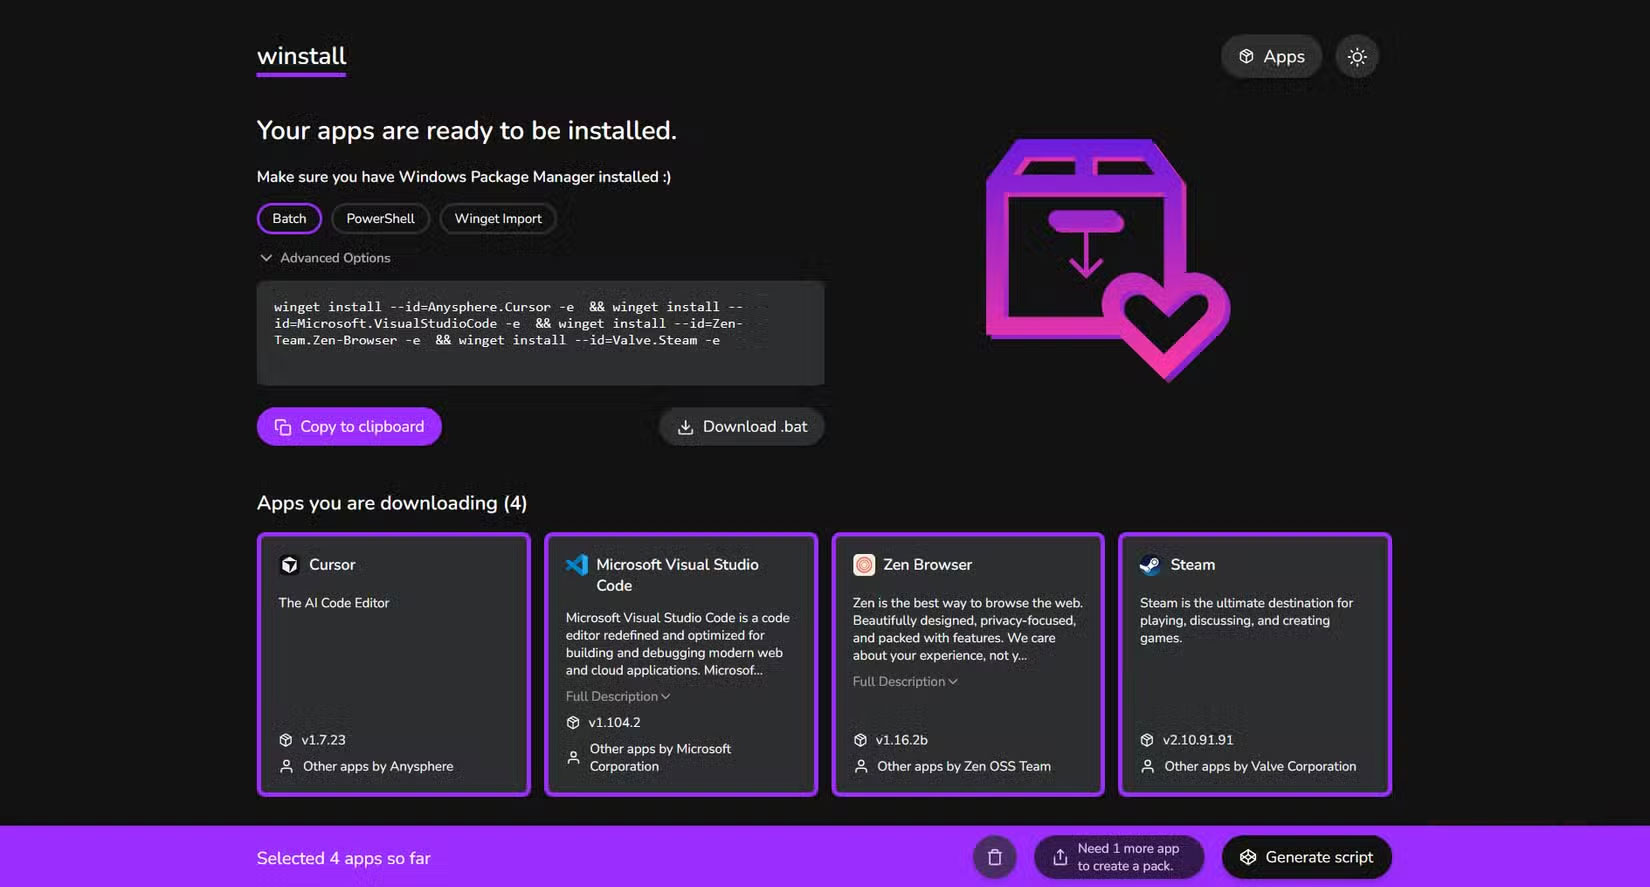1650x887 pixels.
Task: Expand Full Description for Visual Studio Code
Action: point(618,696)
